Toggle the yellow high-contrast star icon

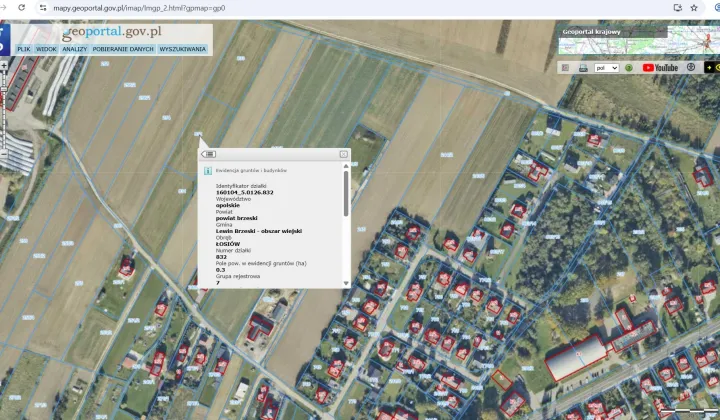tap(709, 68)
